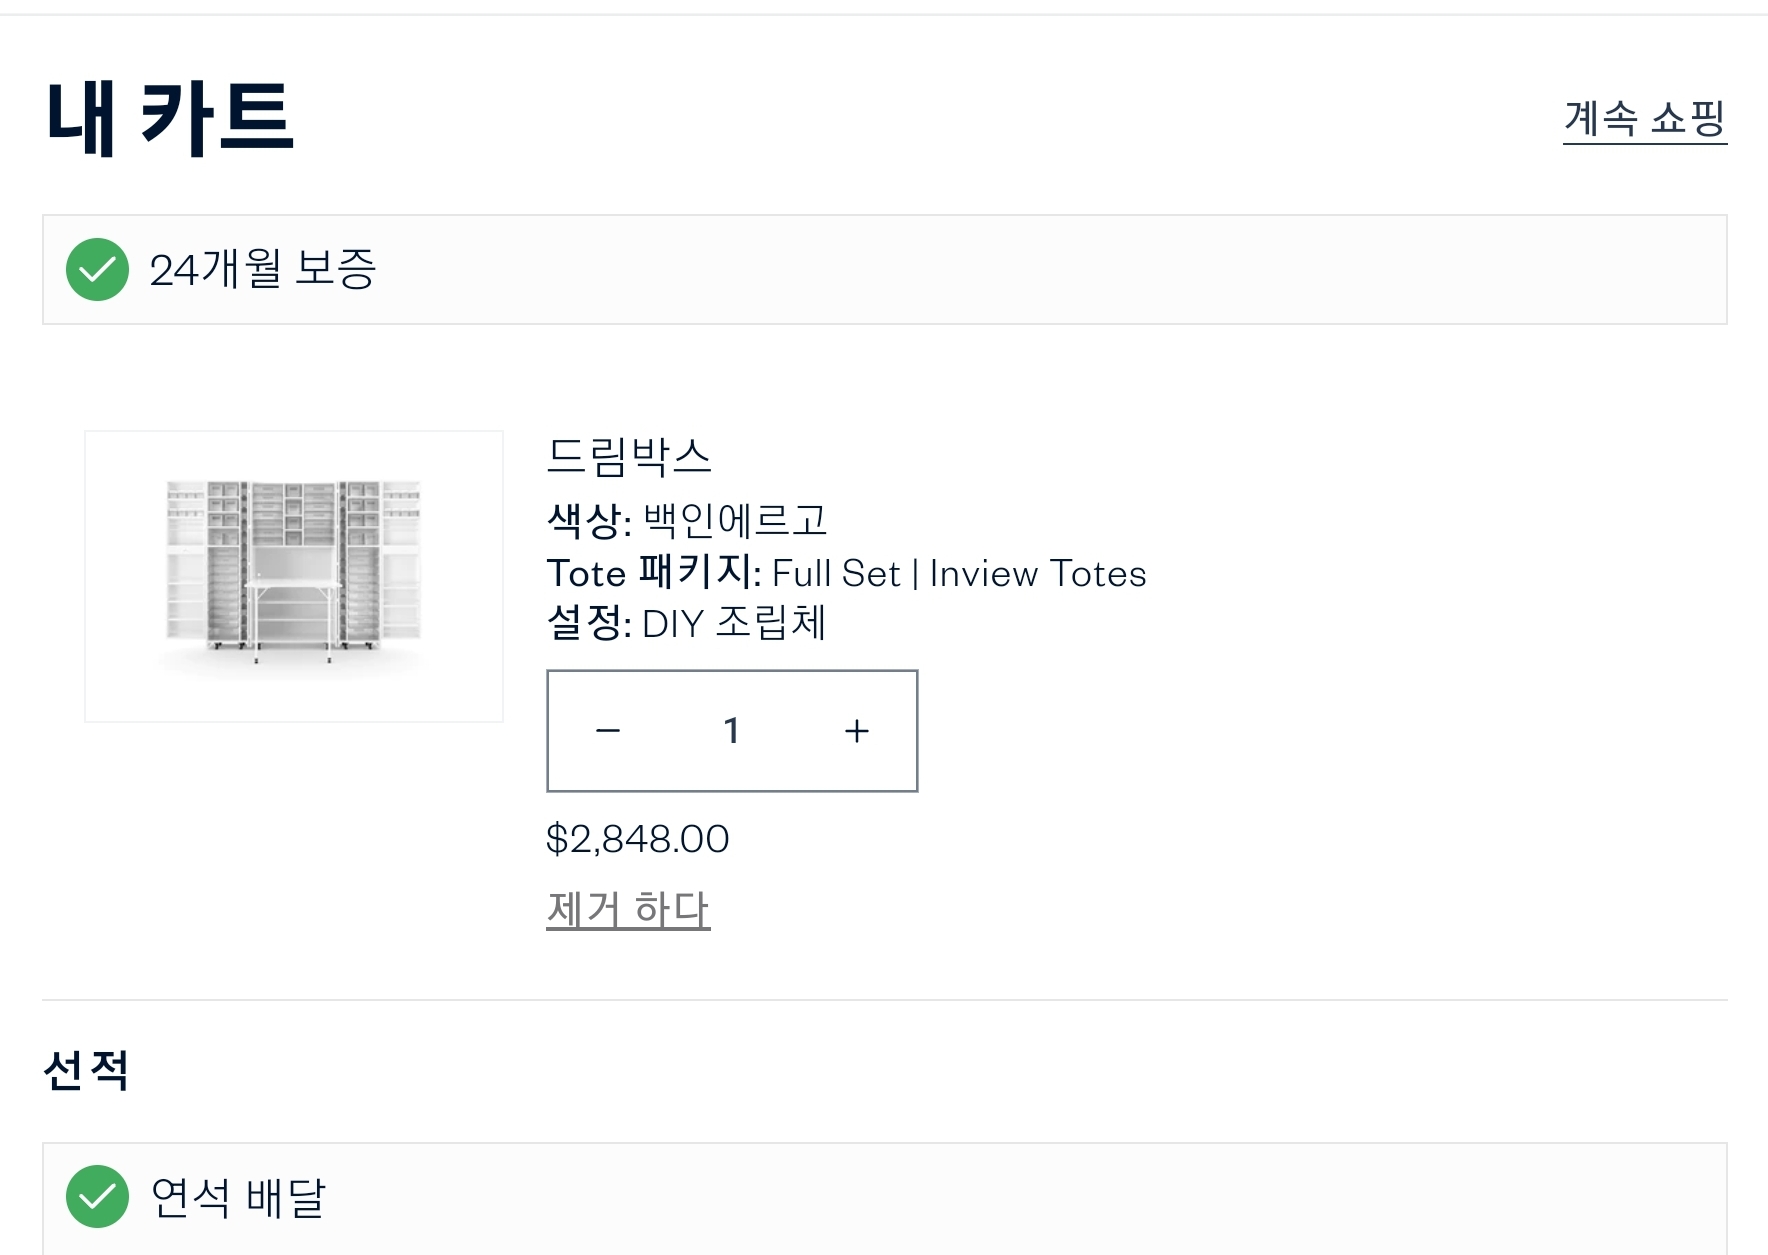The height and width of the screenshot is (1255, 1768).
Task: Click green checkmark beside 24개월 보증
Action: click(x=97, y=269)
